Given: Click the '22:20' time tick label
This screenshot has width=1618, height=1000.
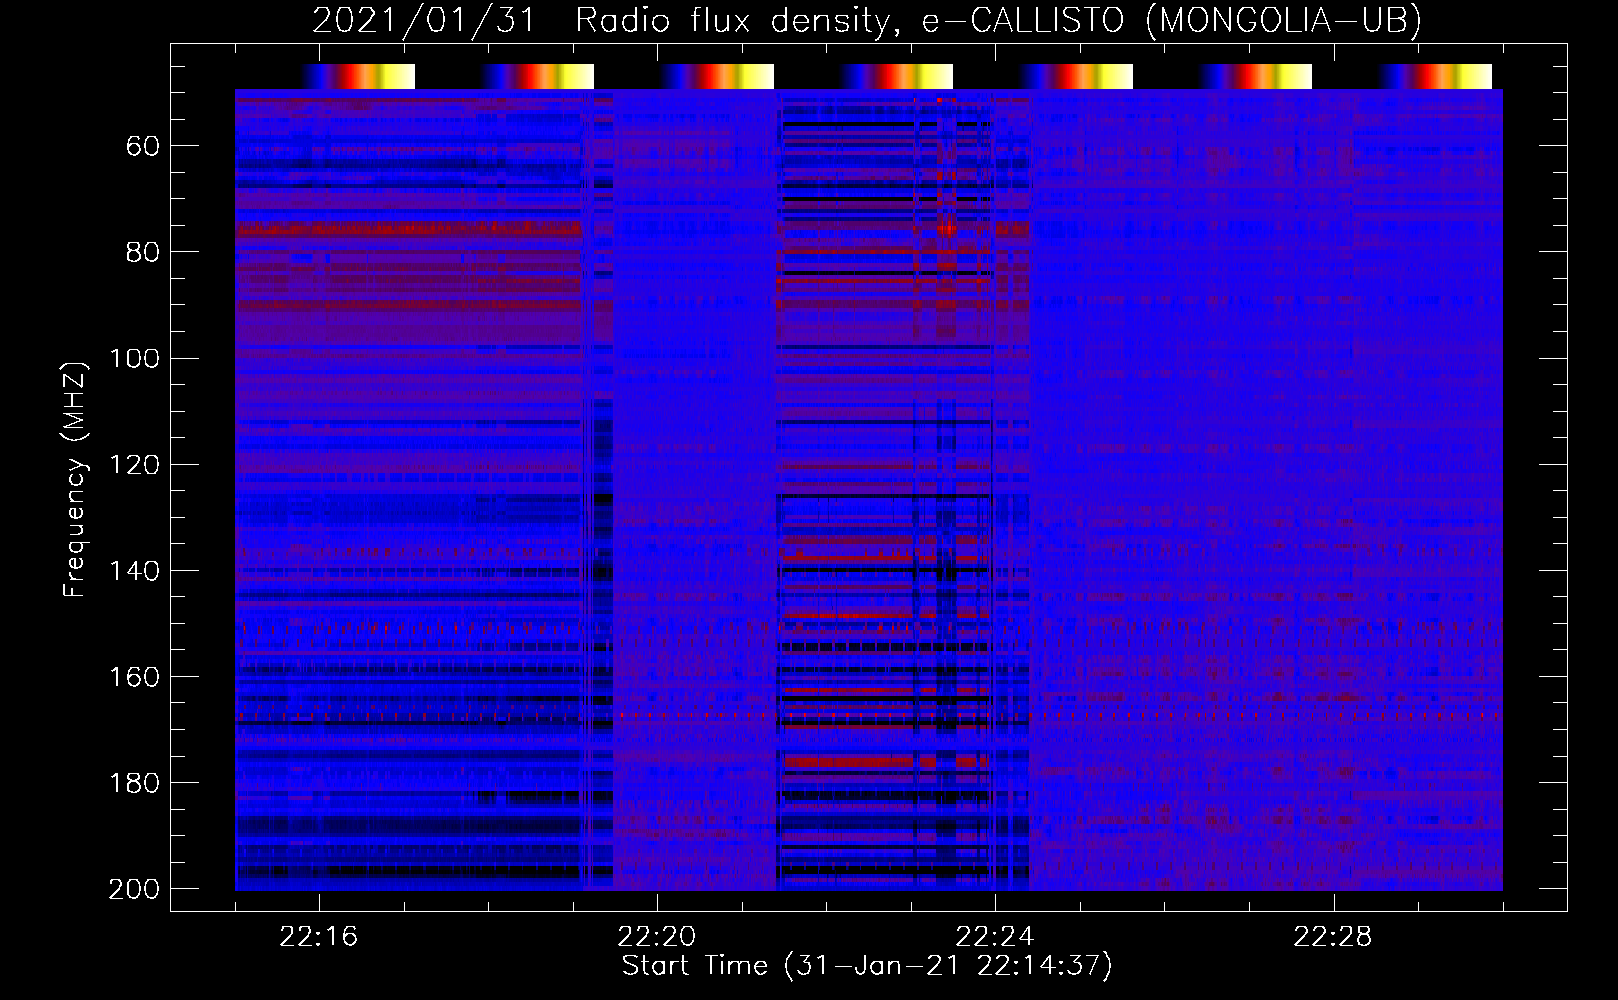Looking at the screenshot, I should coord(657,936).
